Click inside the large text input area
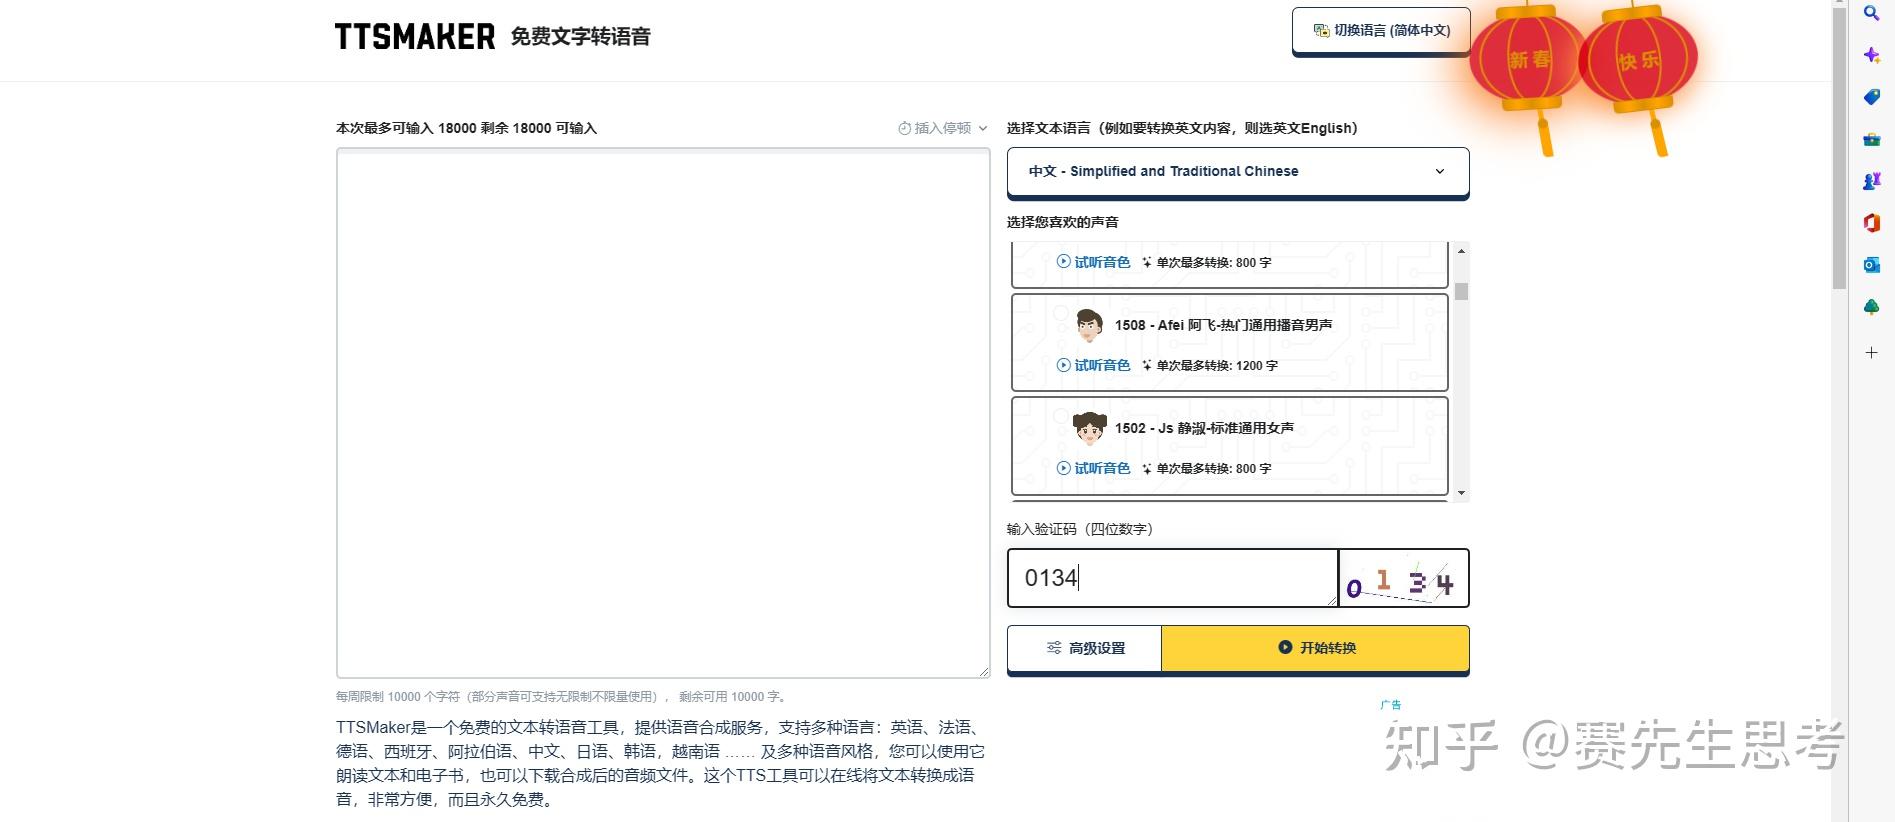Screen dimensions: 1895x822 point(663,413)
